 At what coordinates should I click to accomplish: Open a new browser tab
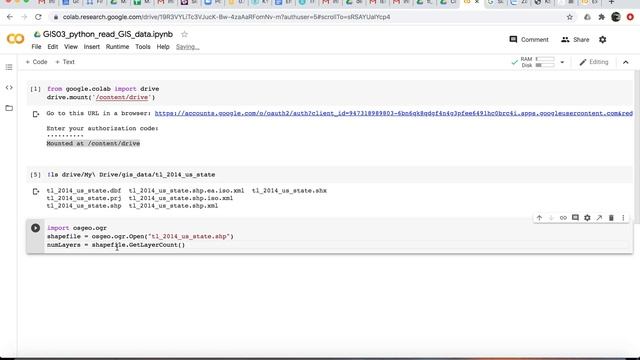pos(611,2)
